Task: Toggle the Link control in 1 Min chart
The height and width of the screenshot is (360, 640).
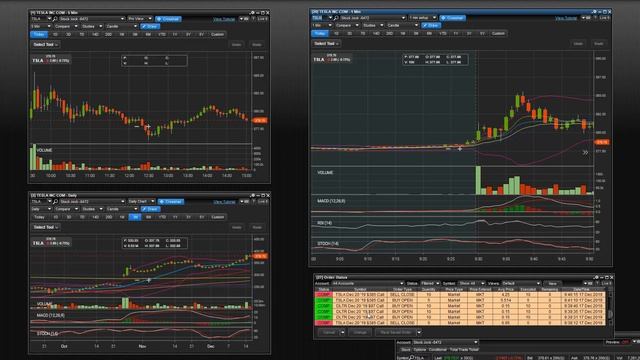Action: click(x=604, y=18)
